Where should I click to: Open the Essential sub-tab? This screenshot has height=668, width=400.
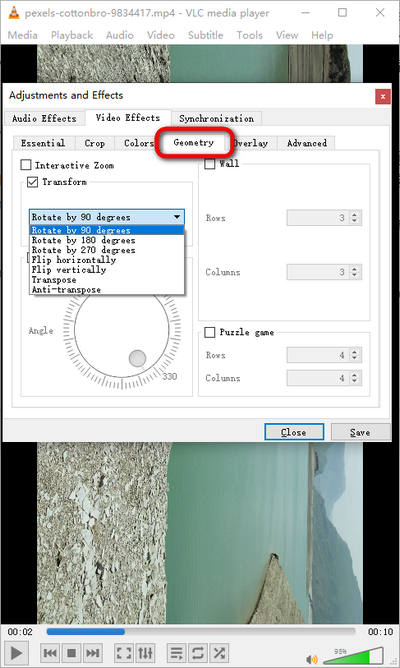click(43, 143)
